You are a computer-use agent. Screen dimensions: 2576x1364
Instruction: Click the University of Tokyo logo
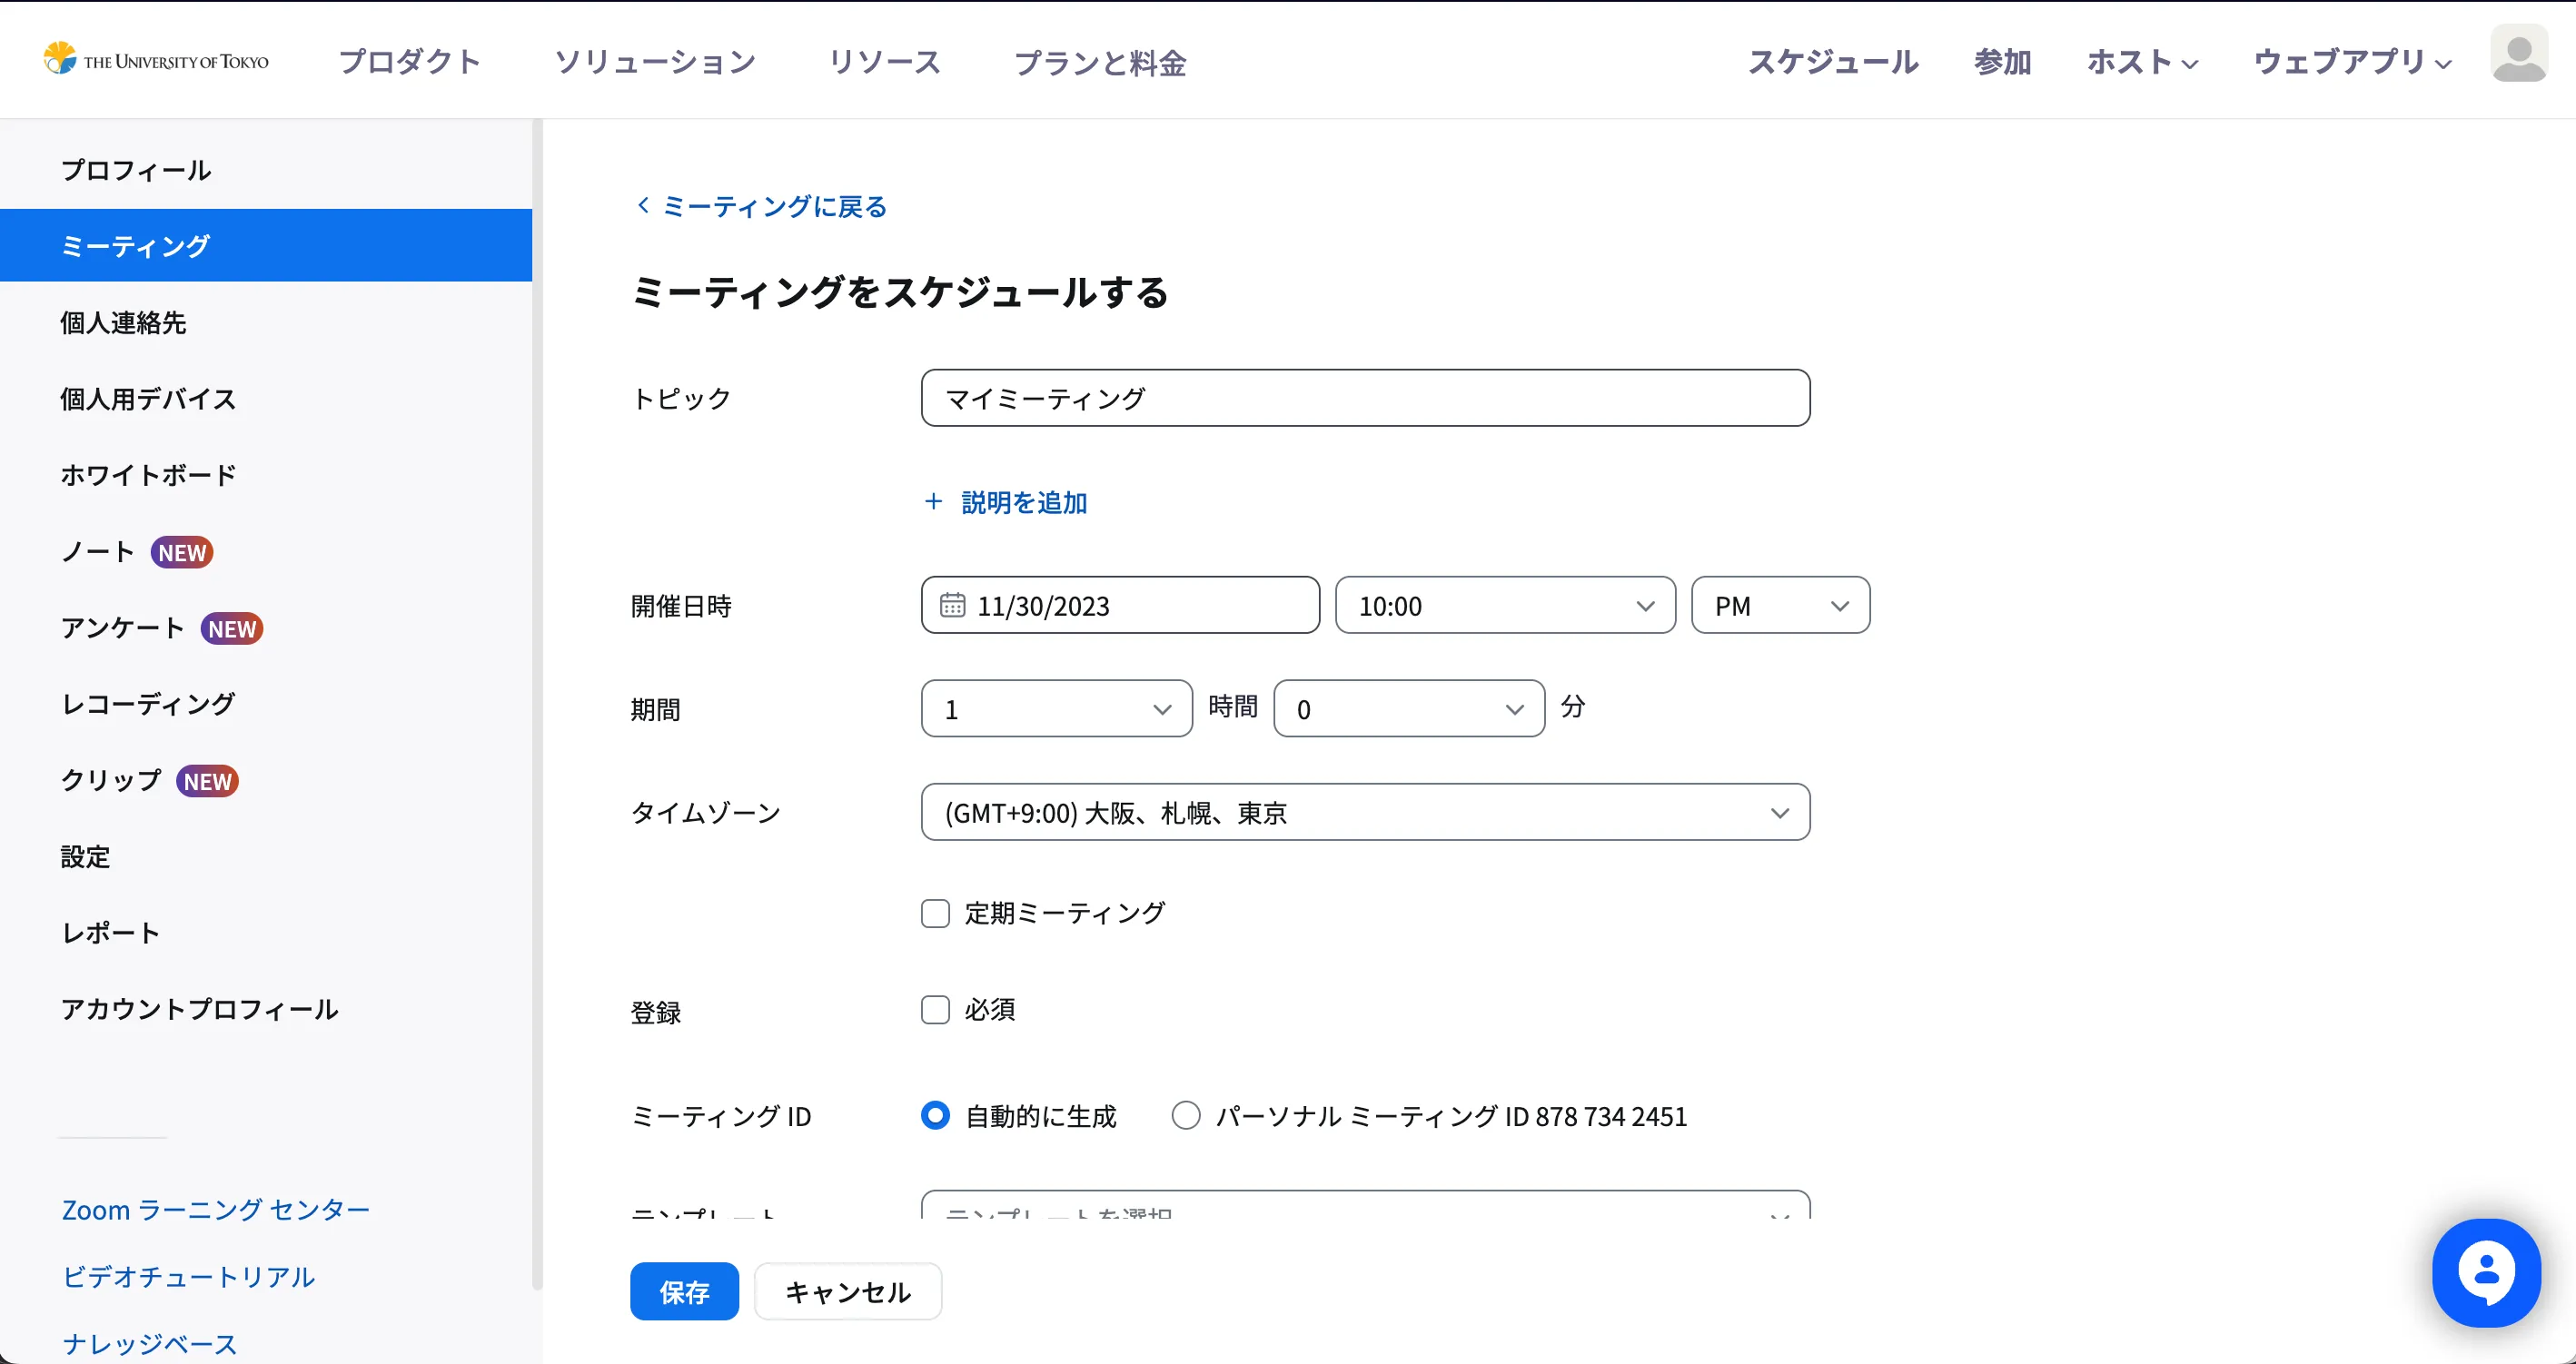click(156, 60)
